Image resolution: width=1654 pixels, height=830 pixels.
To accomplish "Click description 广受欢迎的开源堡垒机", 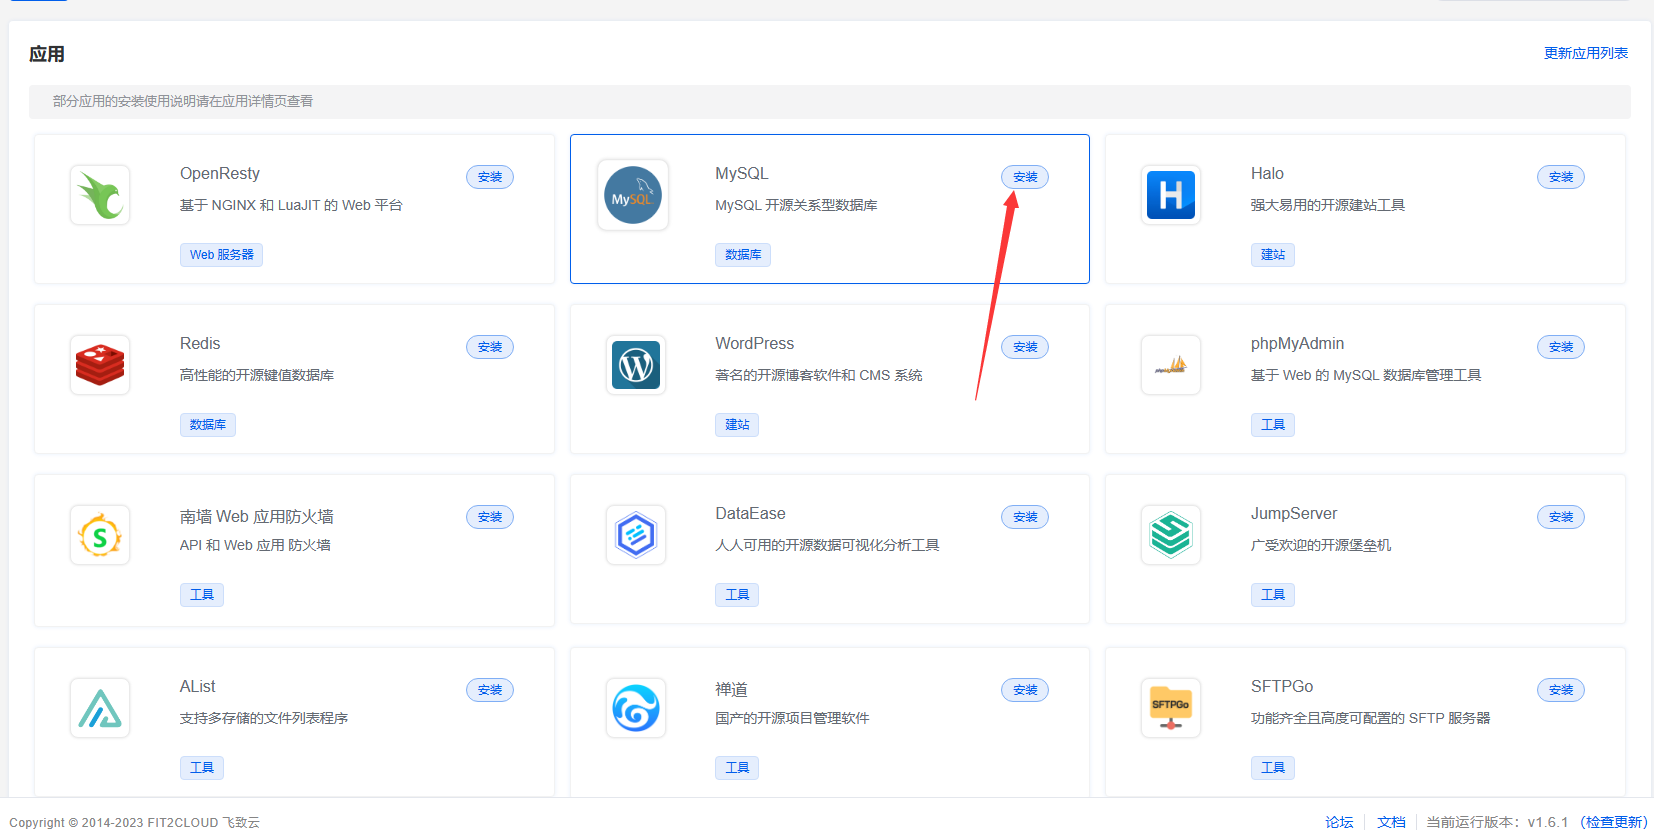I will [x=1321, y=545].
